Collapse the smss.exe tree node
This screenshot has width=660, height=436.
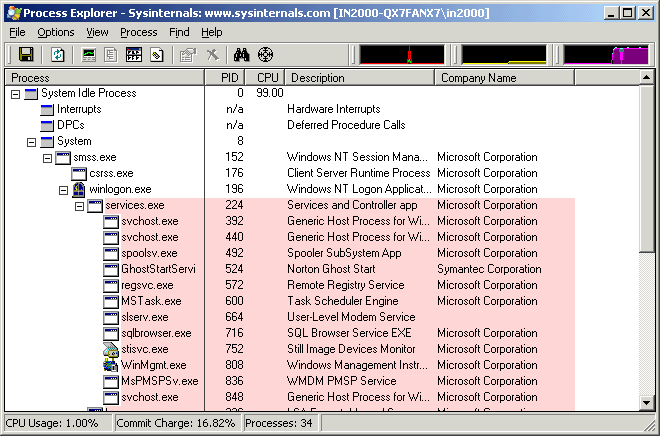48,158
